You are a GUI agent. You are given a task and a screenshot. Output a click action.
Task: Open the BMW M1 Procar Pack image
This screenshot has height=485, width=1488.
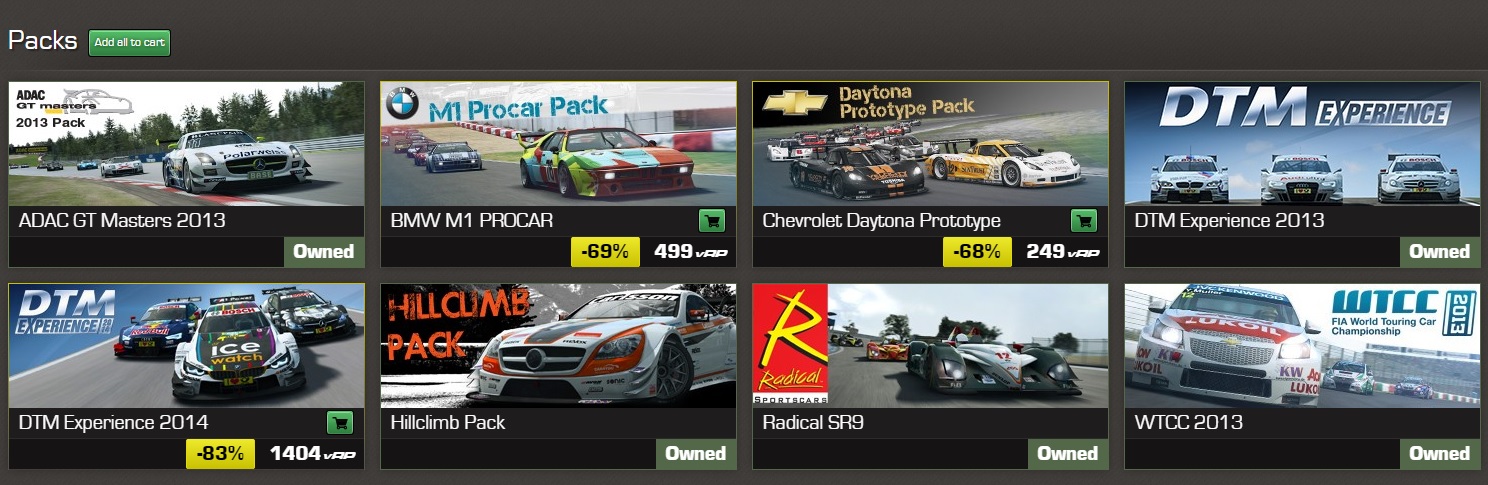pyautogui.click(x=559, y=144)
